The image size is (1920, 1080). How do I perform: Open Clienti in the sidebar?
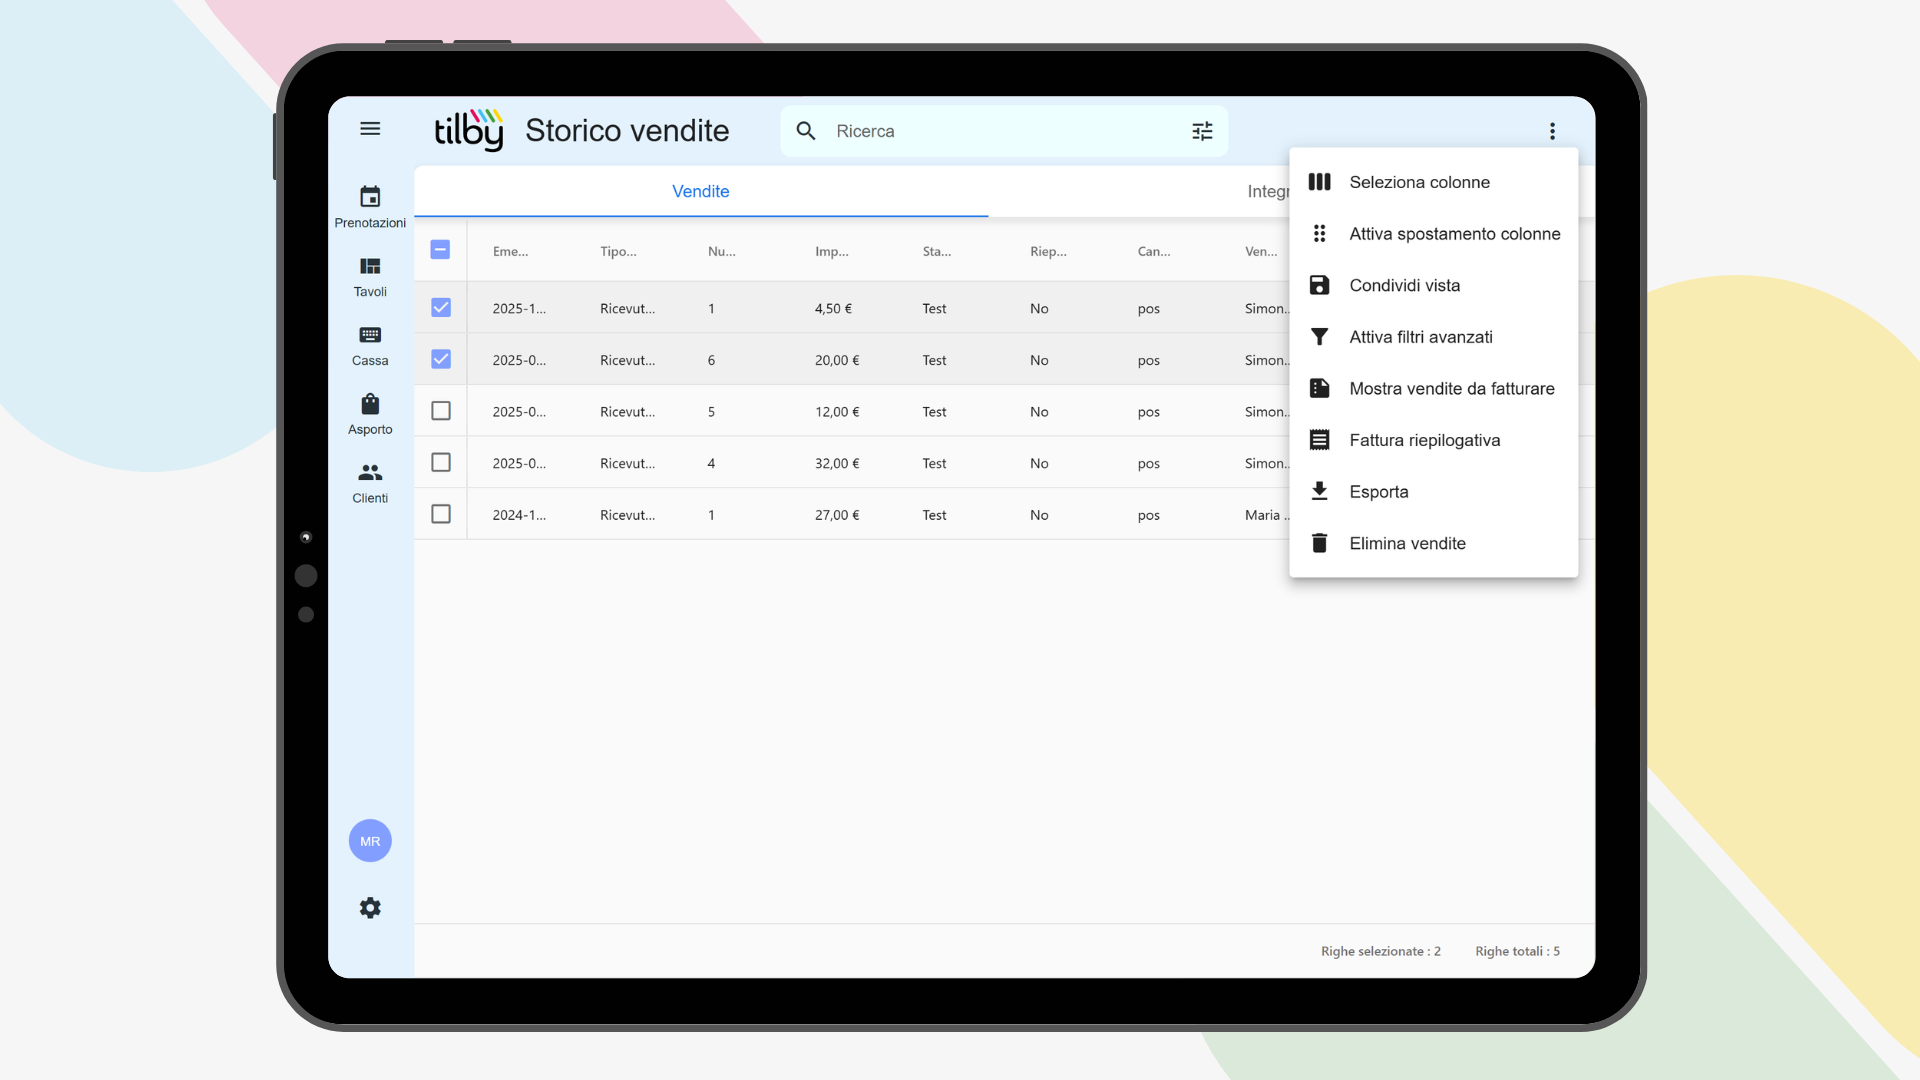point(370,484)
